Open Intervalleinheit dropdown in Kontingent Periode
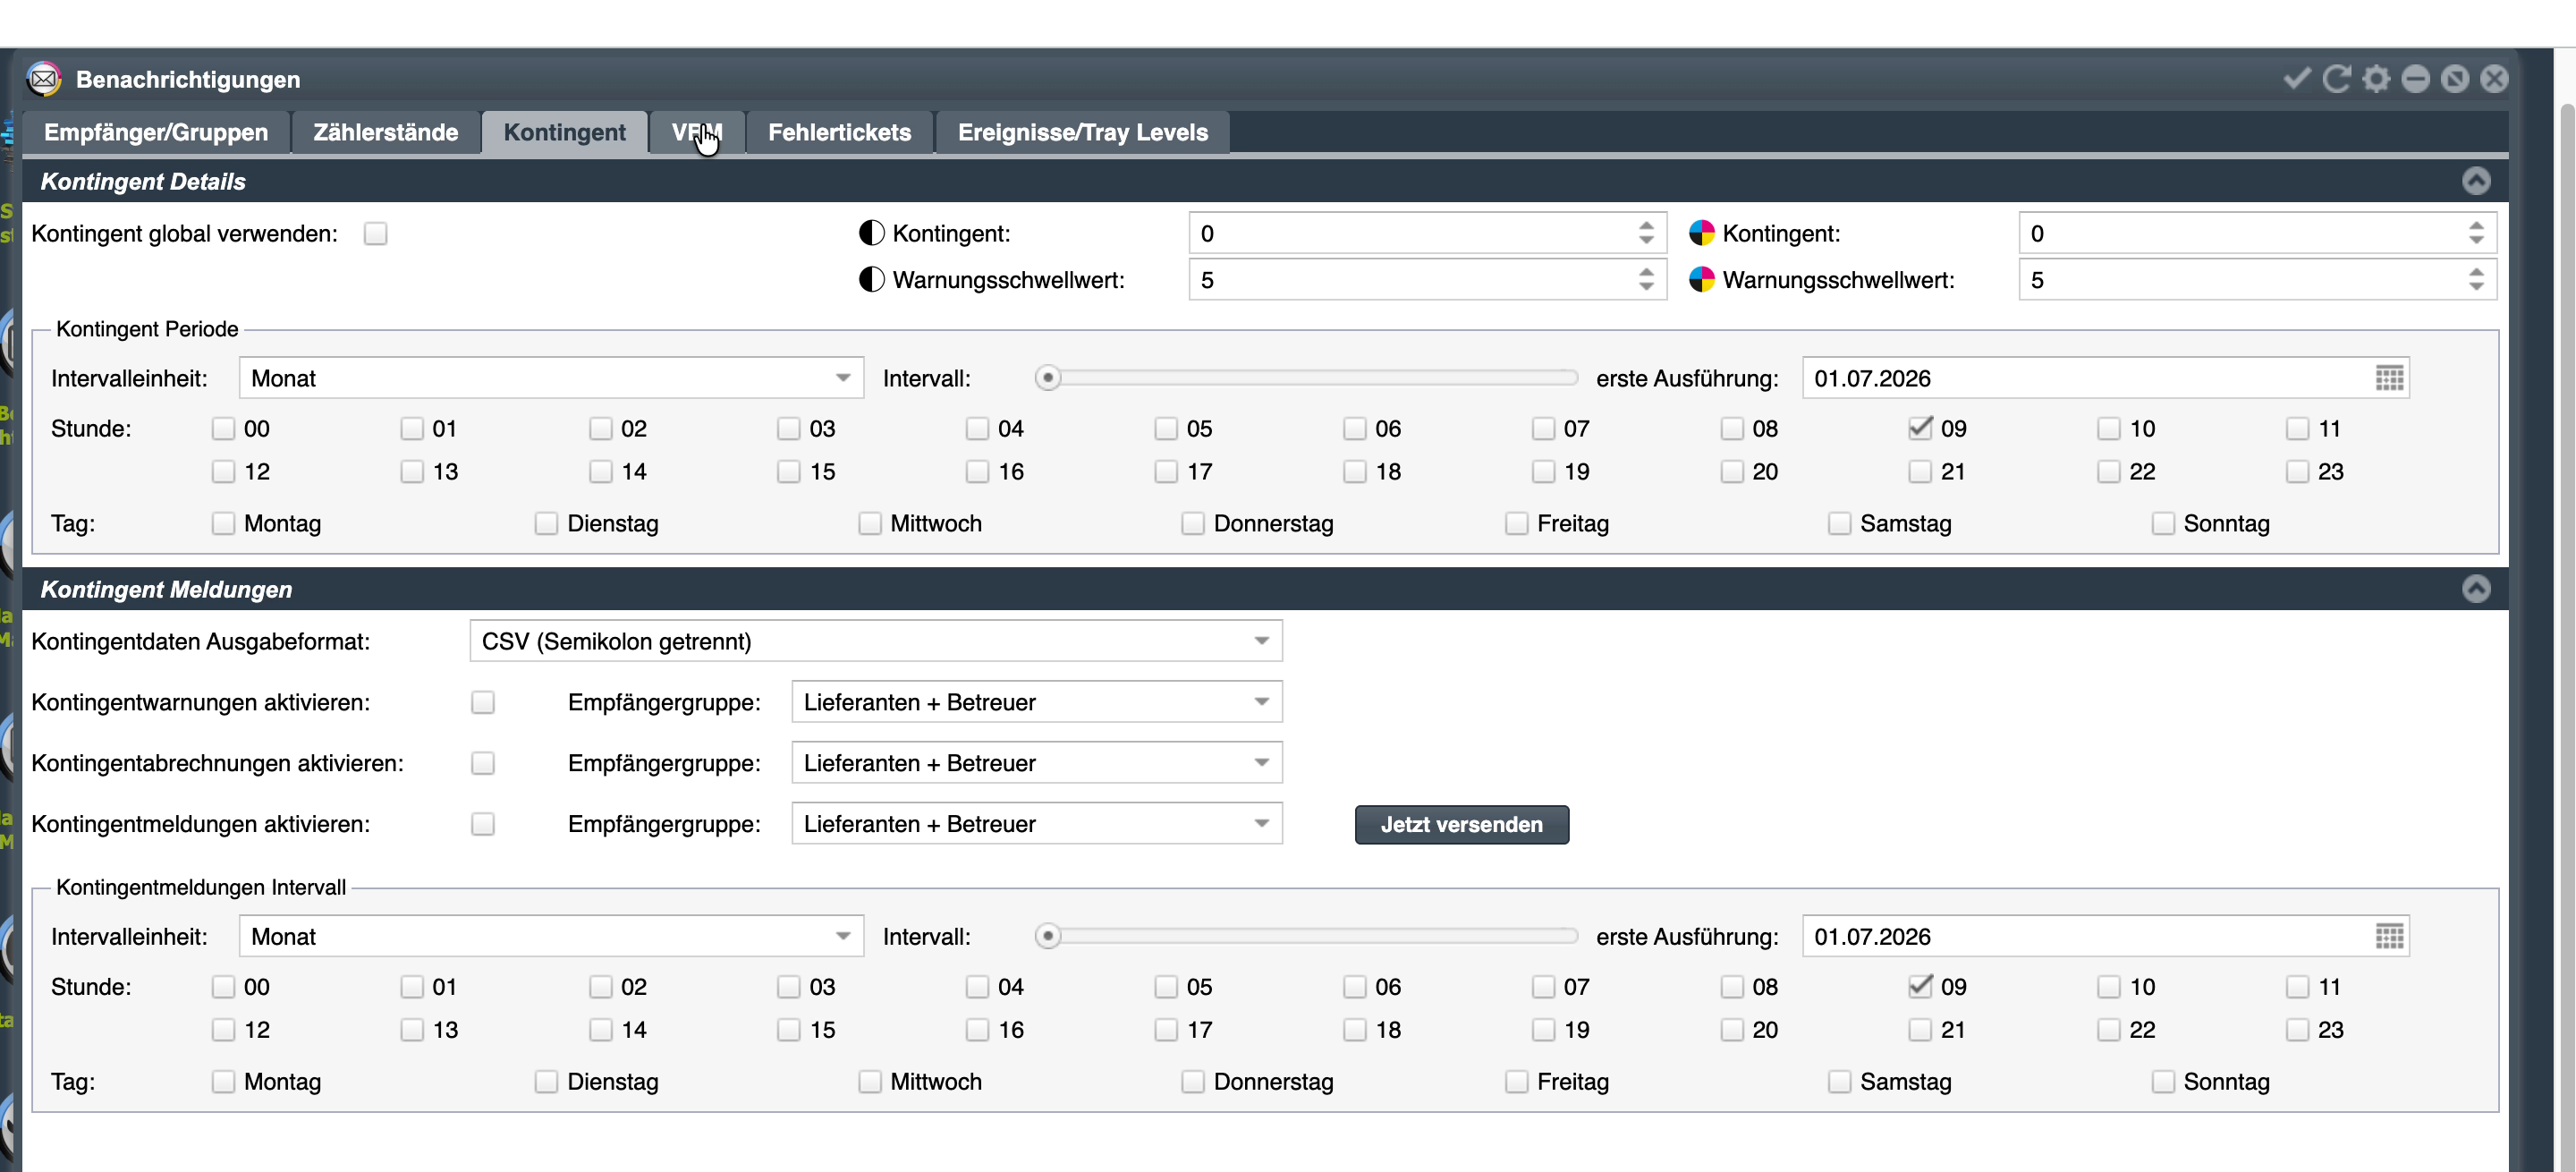The width and height of the screenshot is (2576, 1172). click(x=551, y=378)
